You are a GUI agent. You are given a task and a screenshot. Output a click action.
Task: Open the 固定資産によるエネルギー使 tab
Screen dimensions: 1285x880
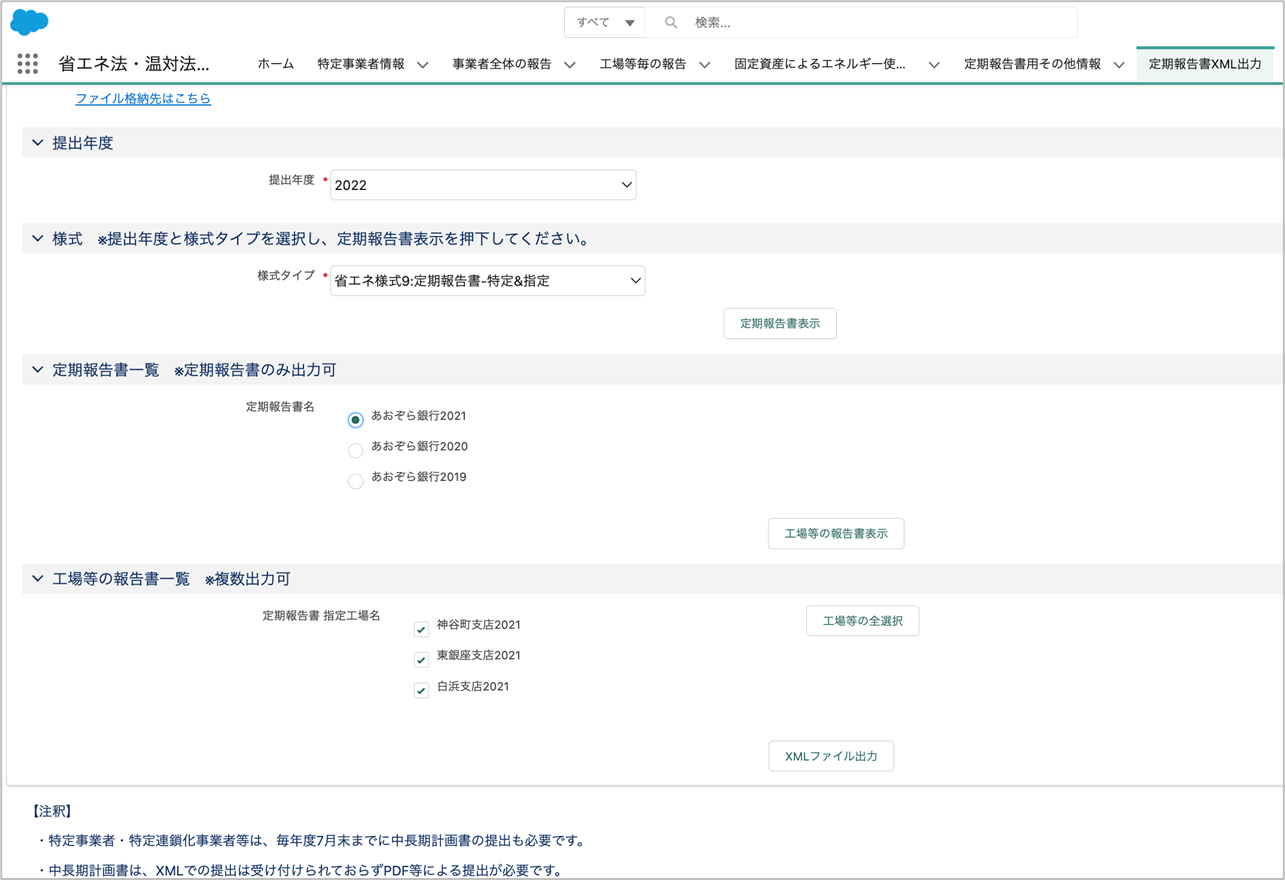pos(820,64)
